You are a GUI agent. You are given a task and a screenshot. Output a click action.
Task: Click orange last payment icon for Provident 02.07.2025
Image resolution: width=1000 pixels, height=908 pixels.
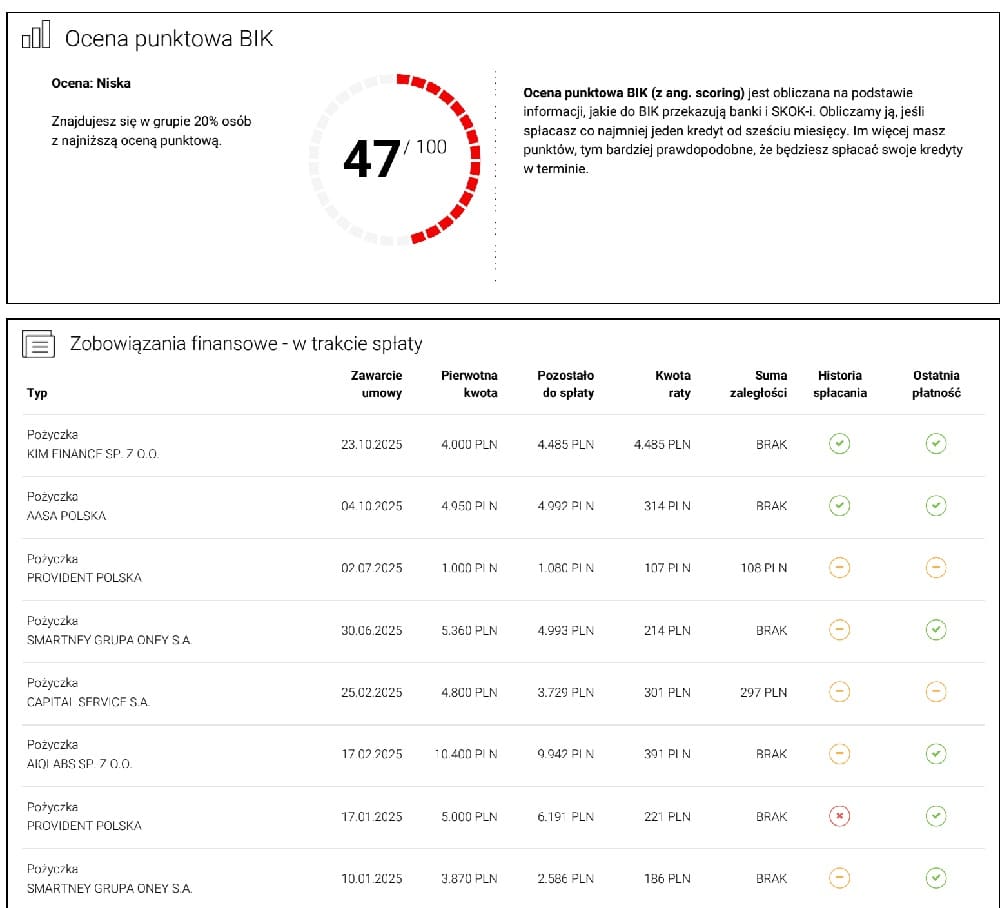click(935, 568)
